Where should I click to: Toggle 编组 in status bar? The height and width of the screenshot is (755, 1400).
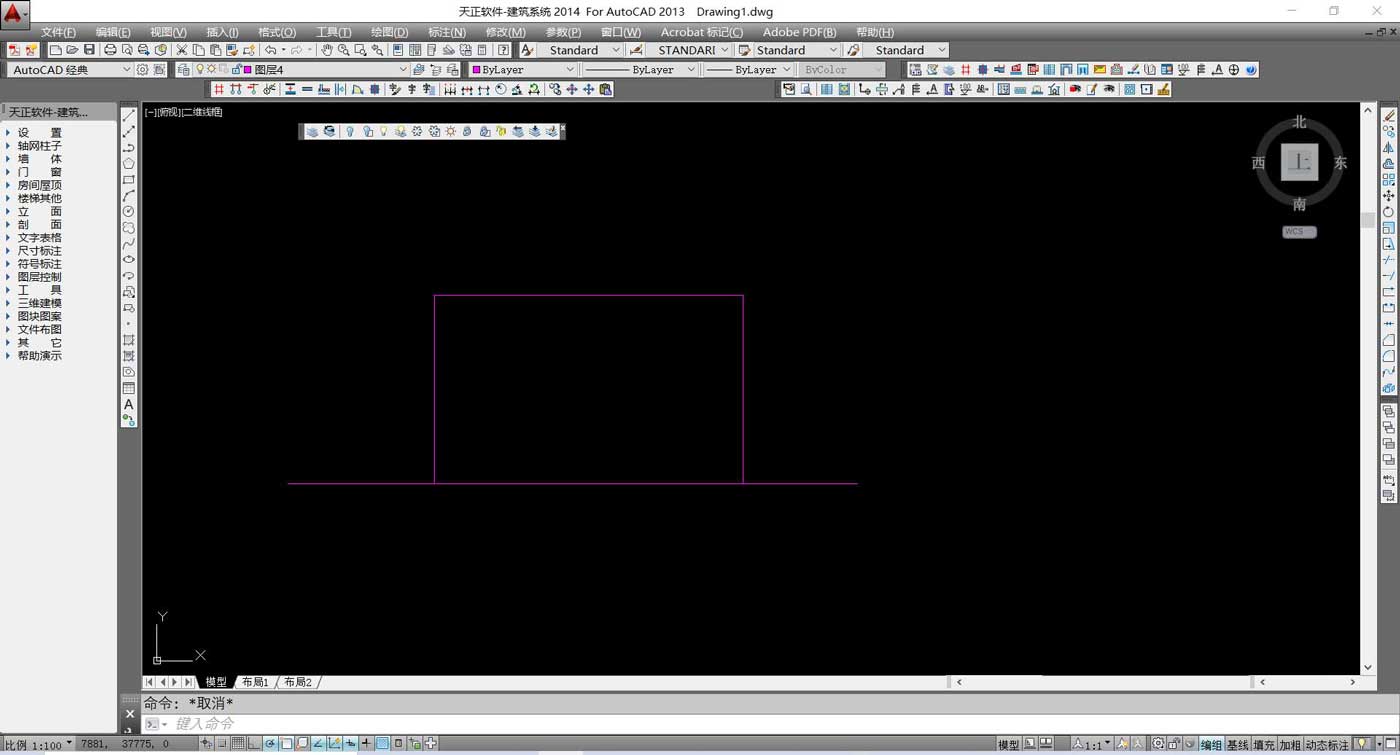click(1211, 745)
